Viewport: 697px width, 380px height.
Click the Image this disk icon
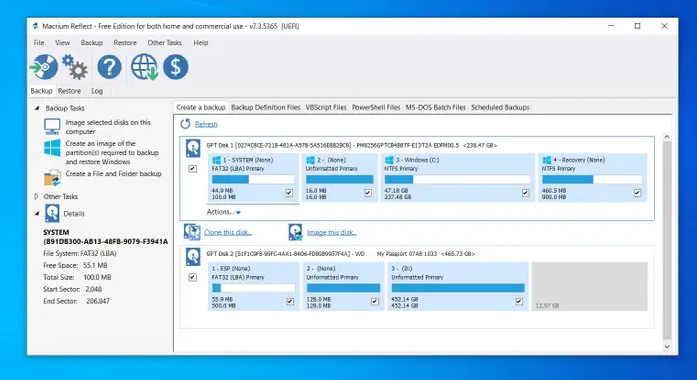click(295, 232)
